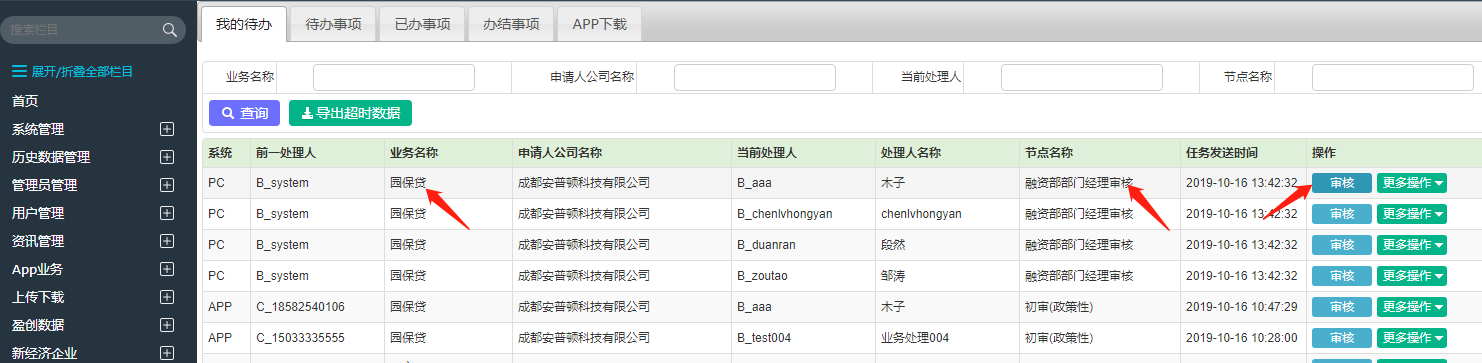
Task: Click the search magnifier icon in sidebar
Action: pyautogui.click(x=169, y=31)
